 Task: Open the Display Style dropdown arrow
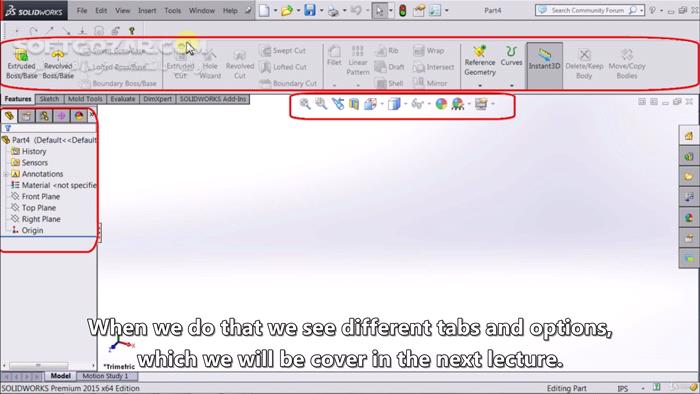[405, 104]
